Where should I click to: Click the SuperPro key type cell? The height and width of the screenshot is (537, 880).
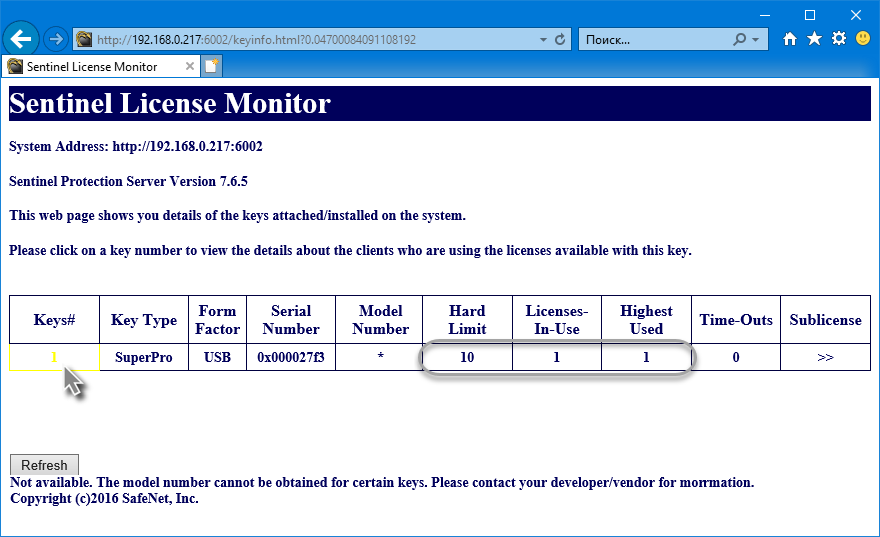click(144, 357)
